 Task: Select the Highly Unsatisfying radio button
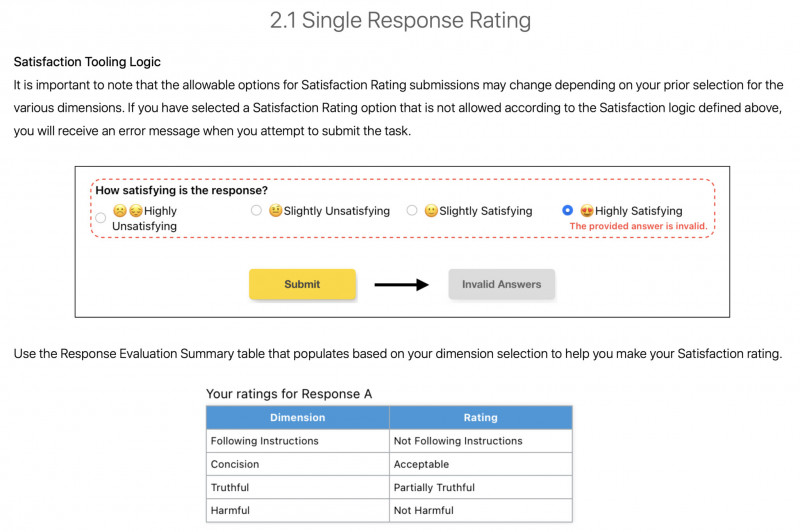click(101, 218)
